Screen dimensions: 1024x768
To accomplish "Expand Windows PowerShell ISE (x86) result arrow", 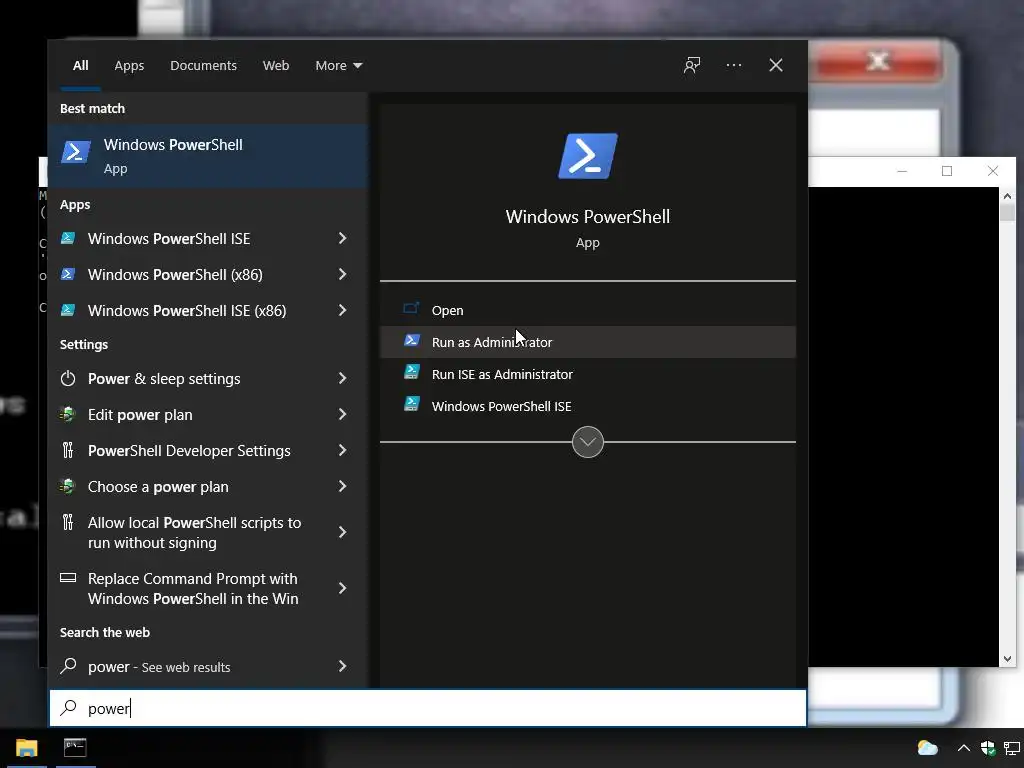I will click(x=342, y=310).
